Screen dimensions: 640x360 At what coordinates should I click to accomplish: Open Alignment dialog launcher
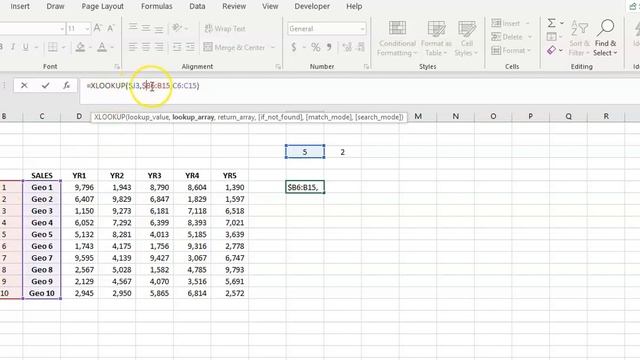point(278,67)
